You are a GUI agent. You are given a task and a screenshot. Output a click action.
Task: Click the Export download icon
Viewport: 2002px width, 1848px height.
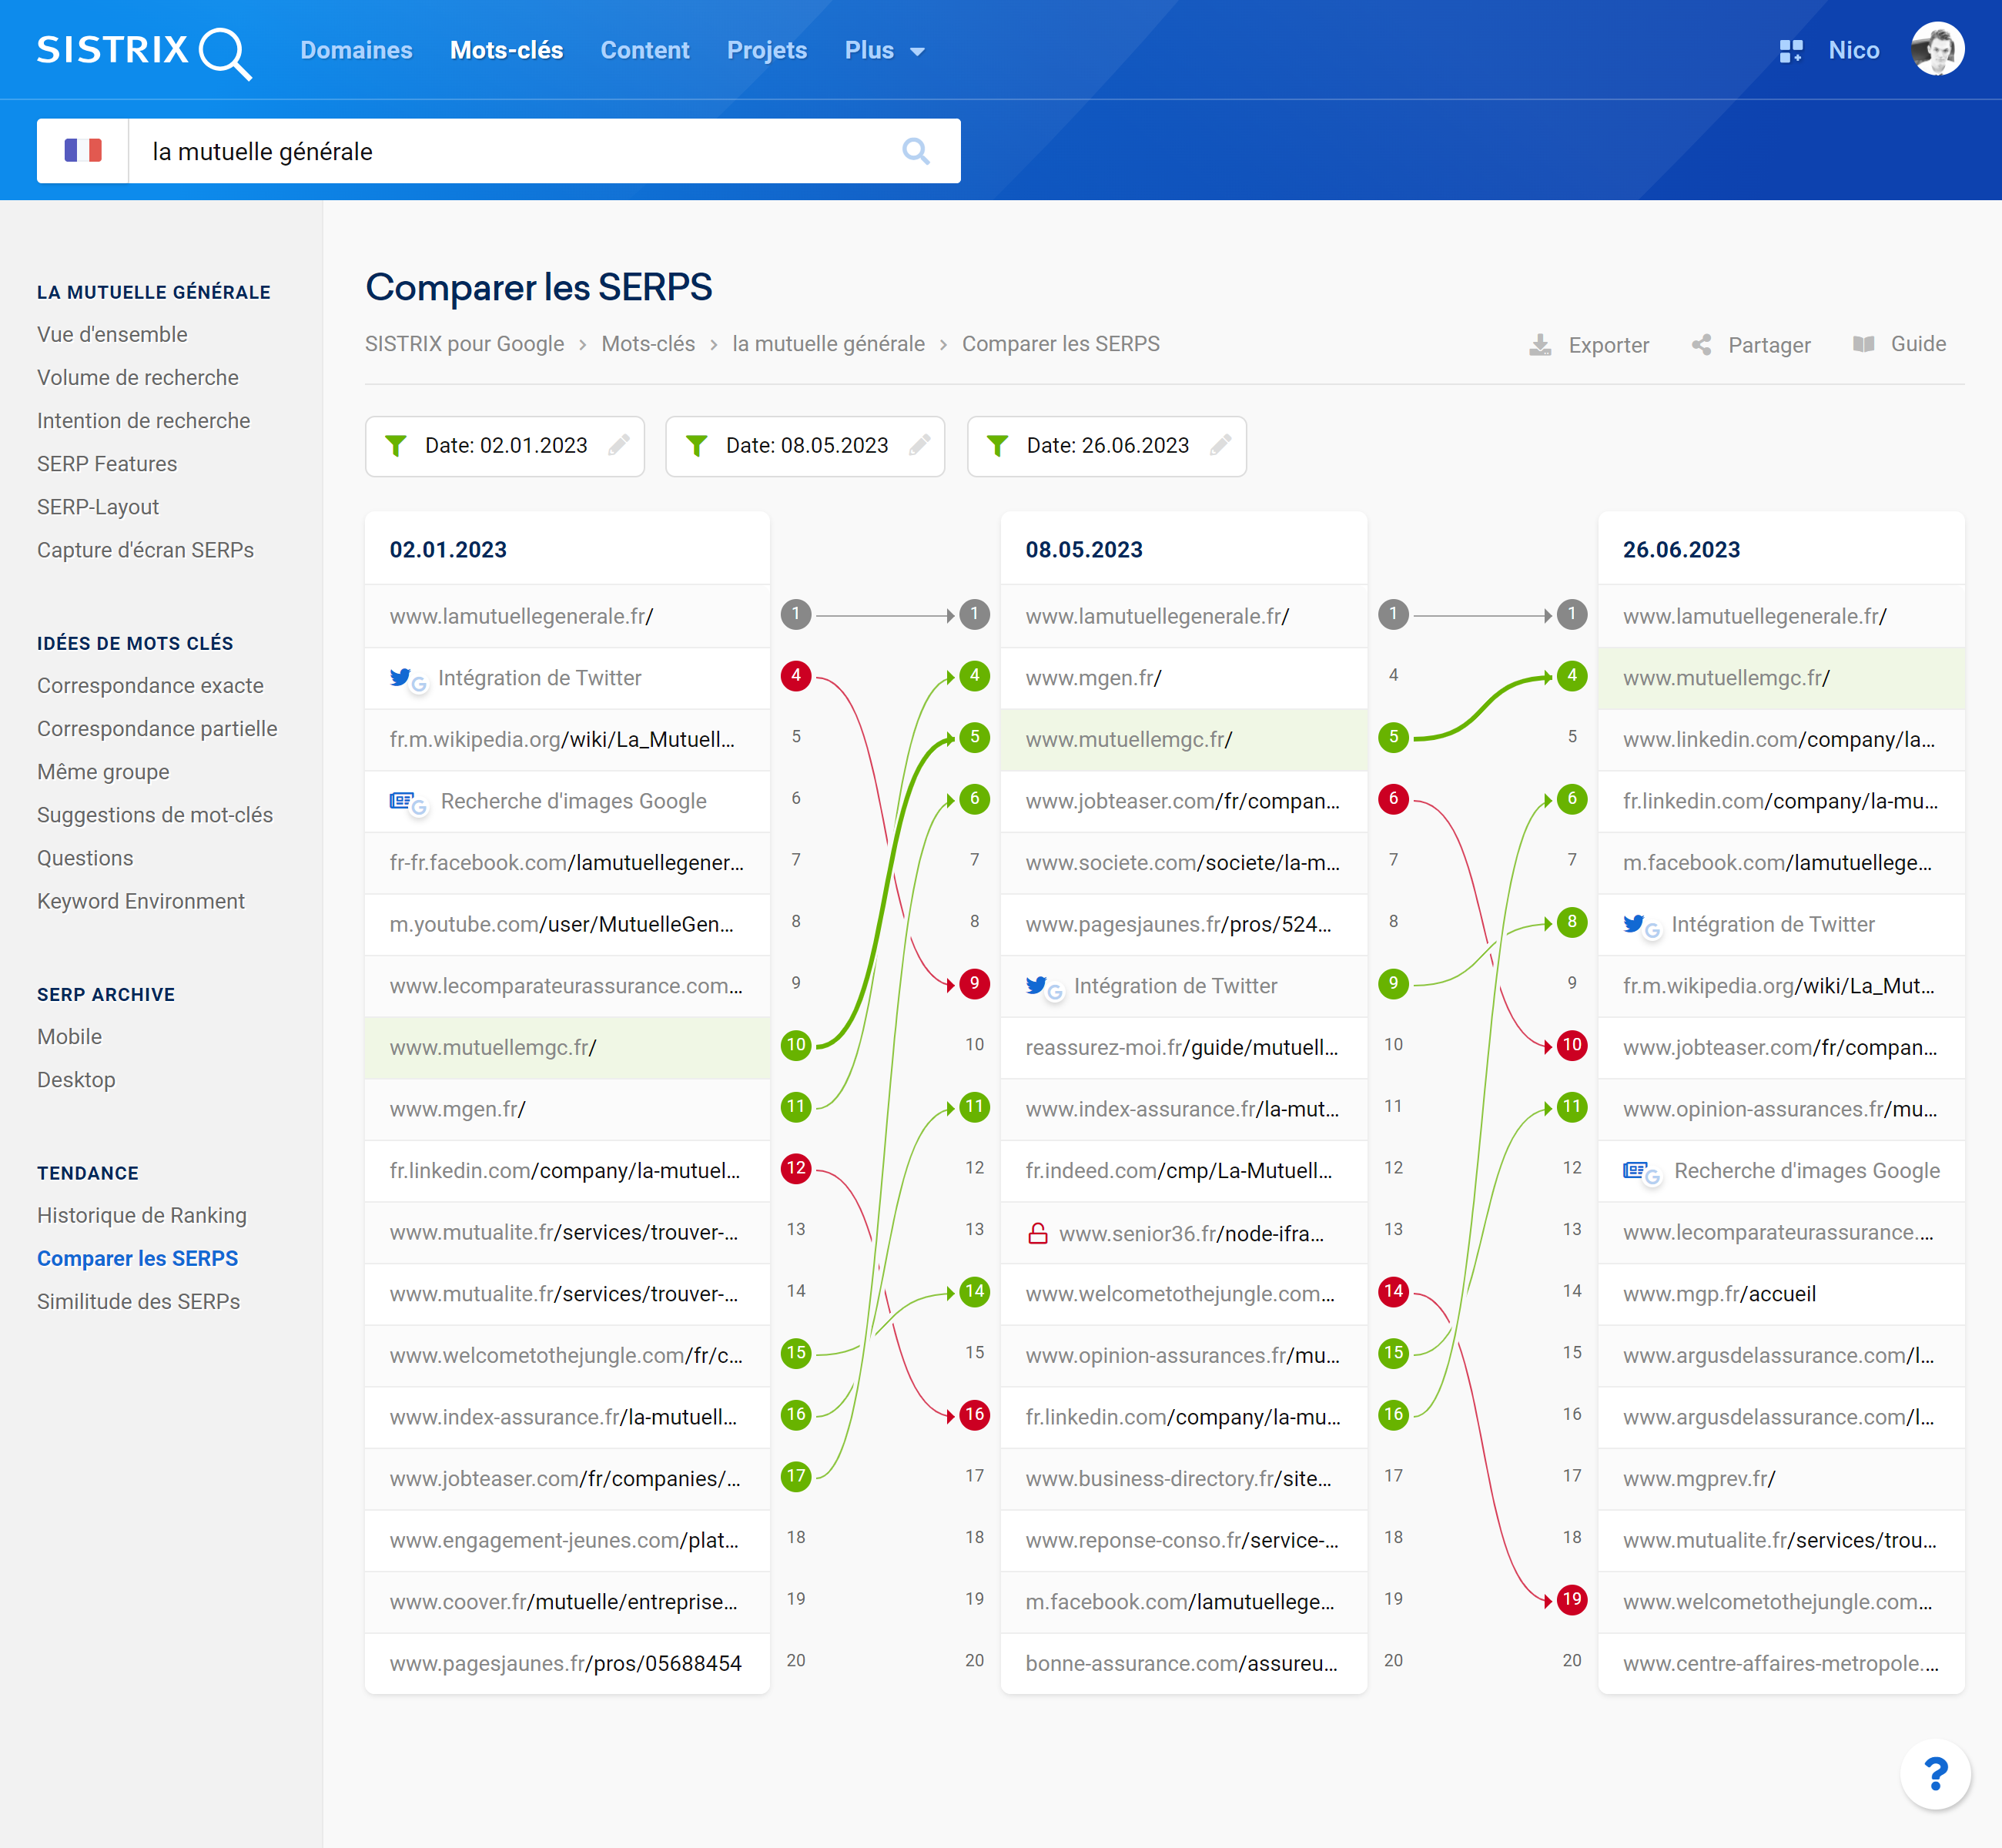pos(1540,345)
